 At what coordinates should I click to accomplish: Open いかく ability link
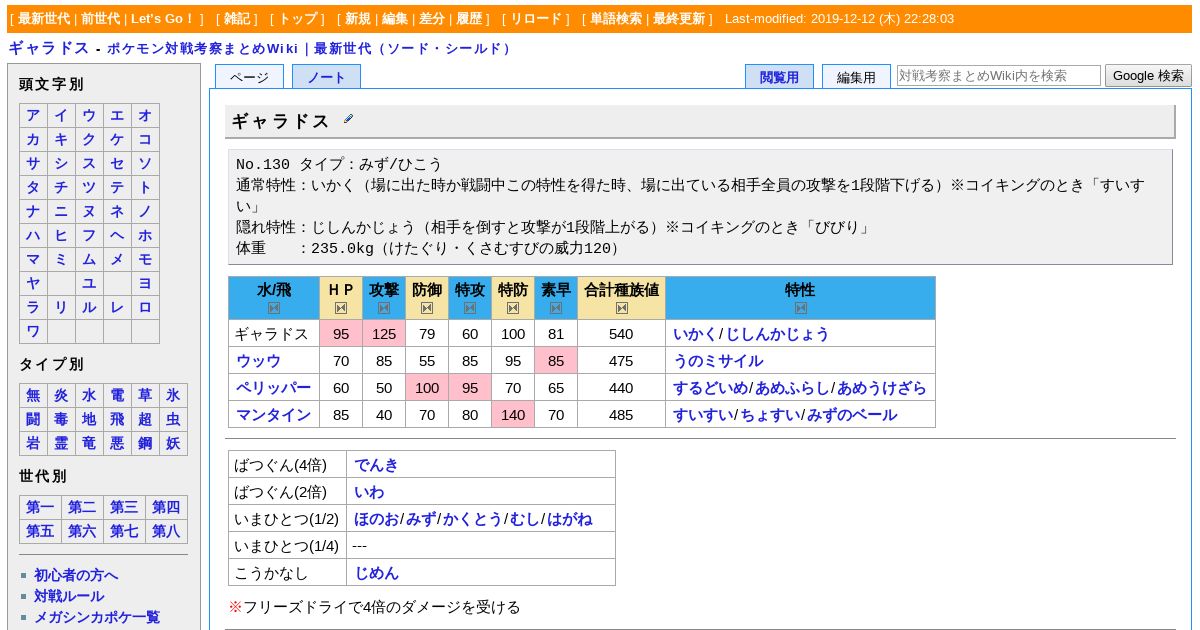click(x=695, y=334)
